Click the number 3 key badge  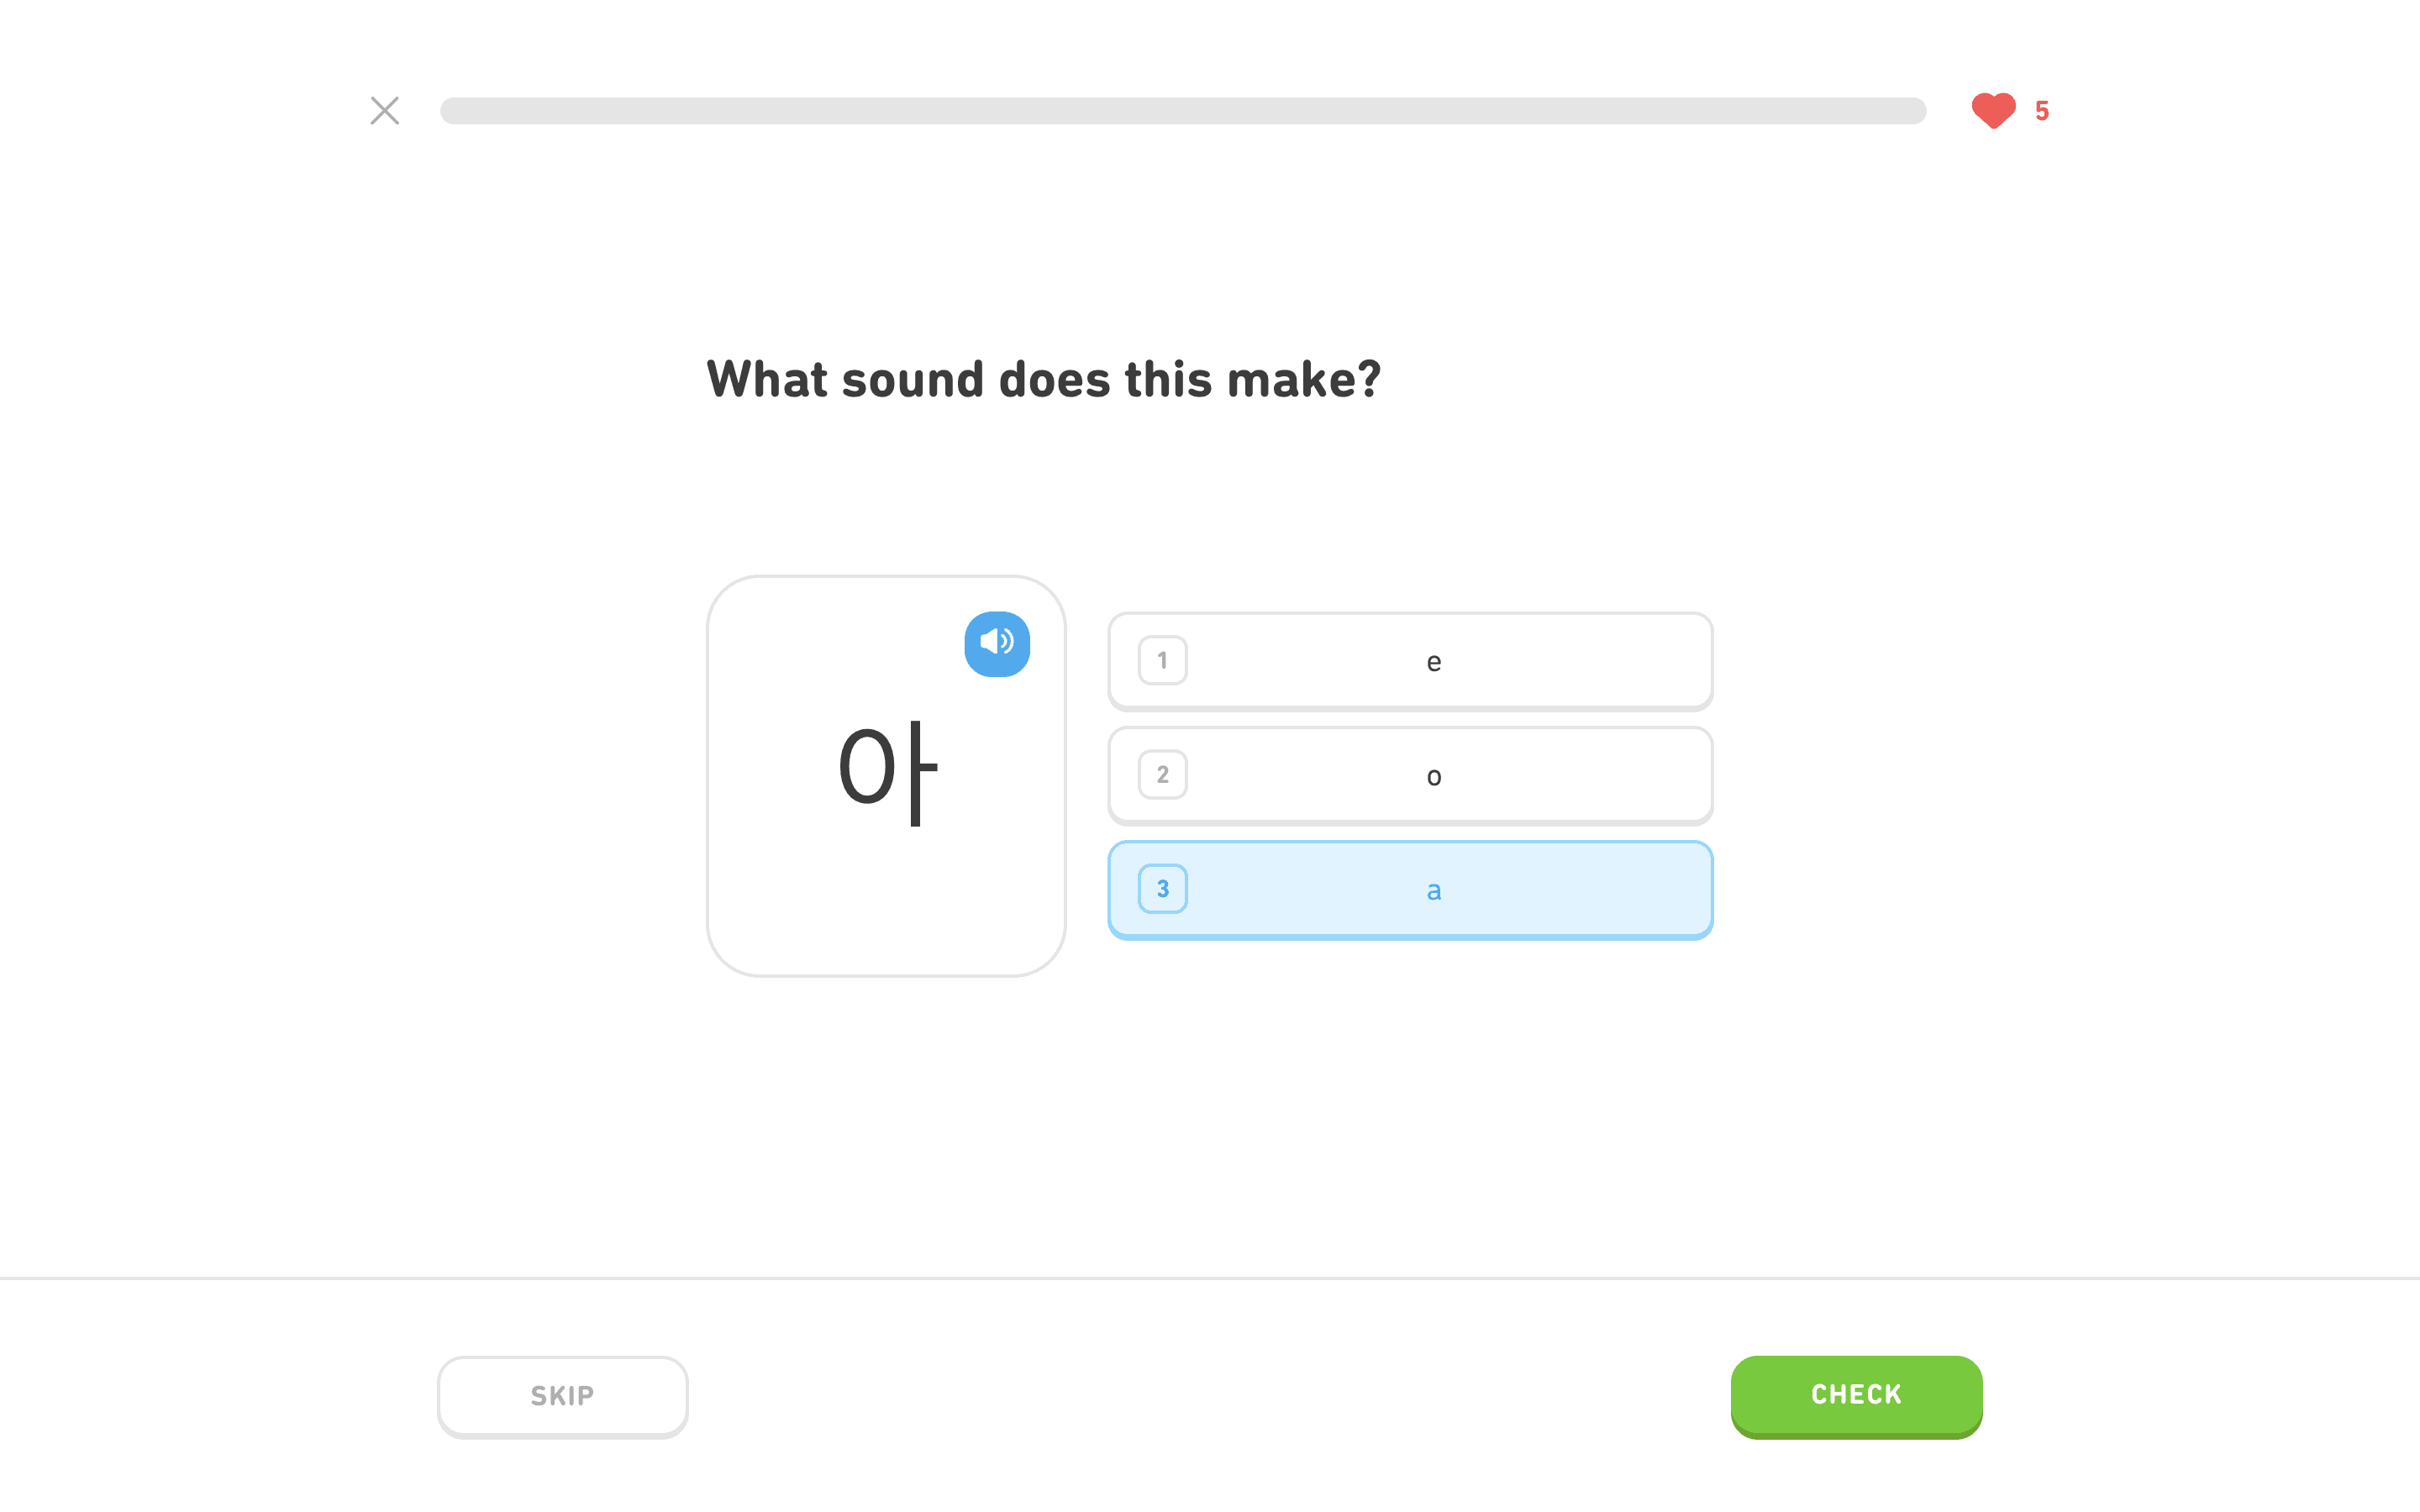[x=1162, y=888]
